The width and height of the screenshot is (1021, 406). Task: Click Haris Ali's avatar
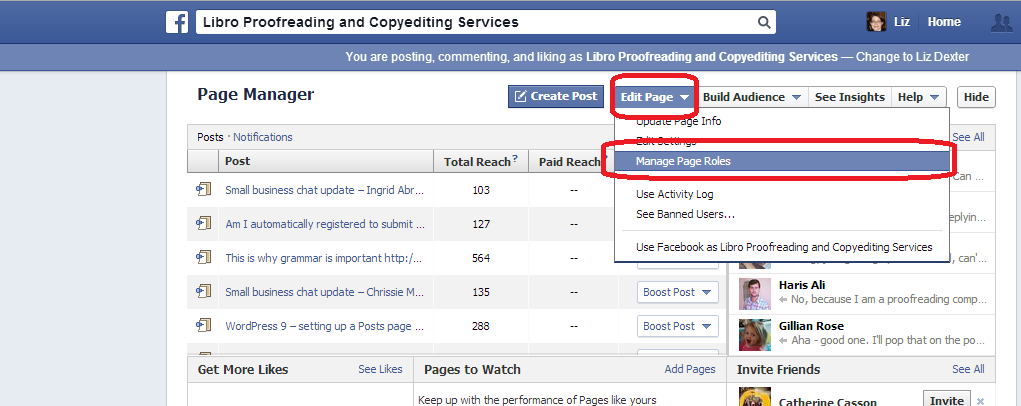coord(754,293)
